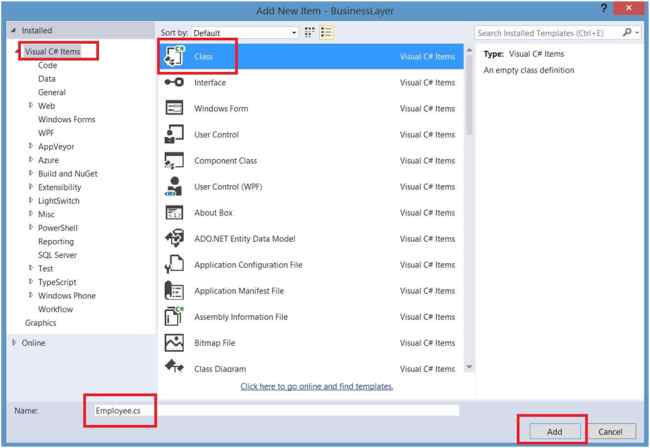Select the General category
Viewport: 650px width, 448px height.
coord(52,92)
